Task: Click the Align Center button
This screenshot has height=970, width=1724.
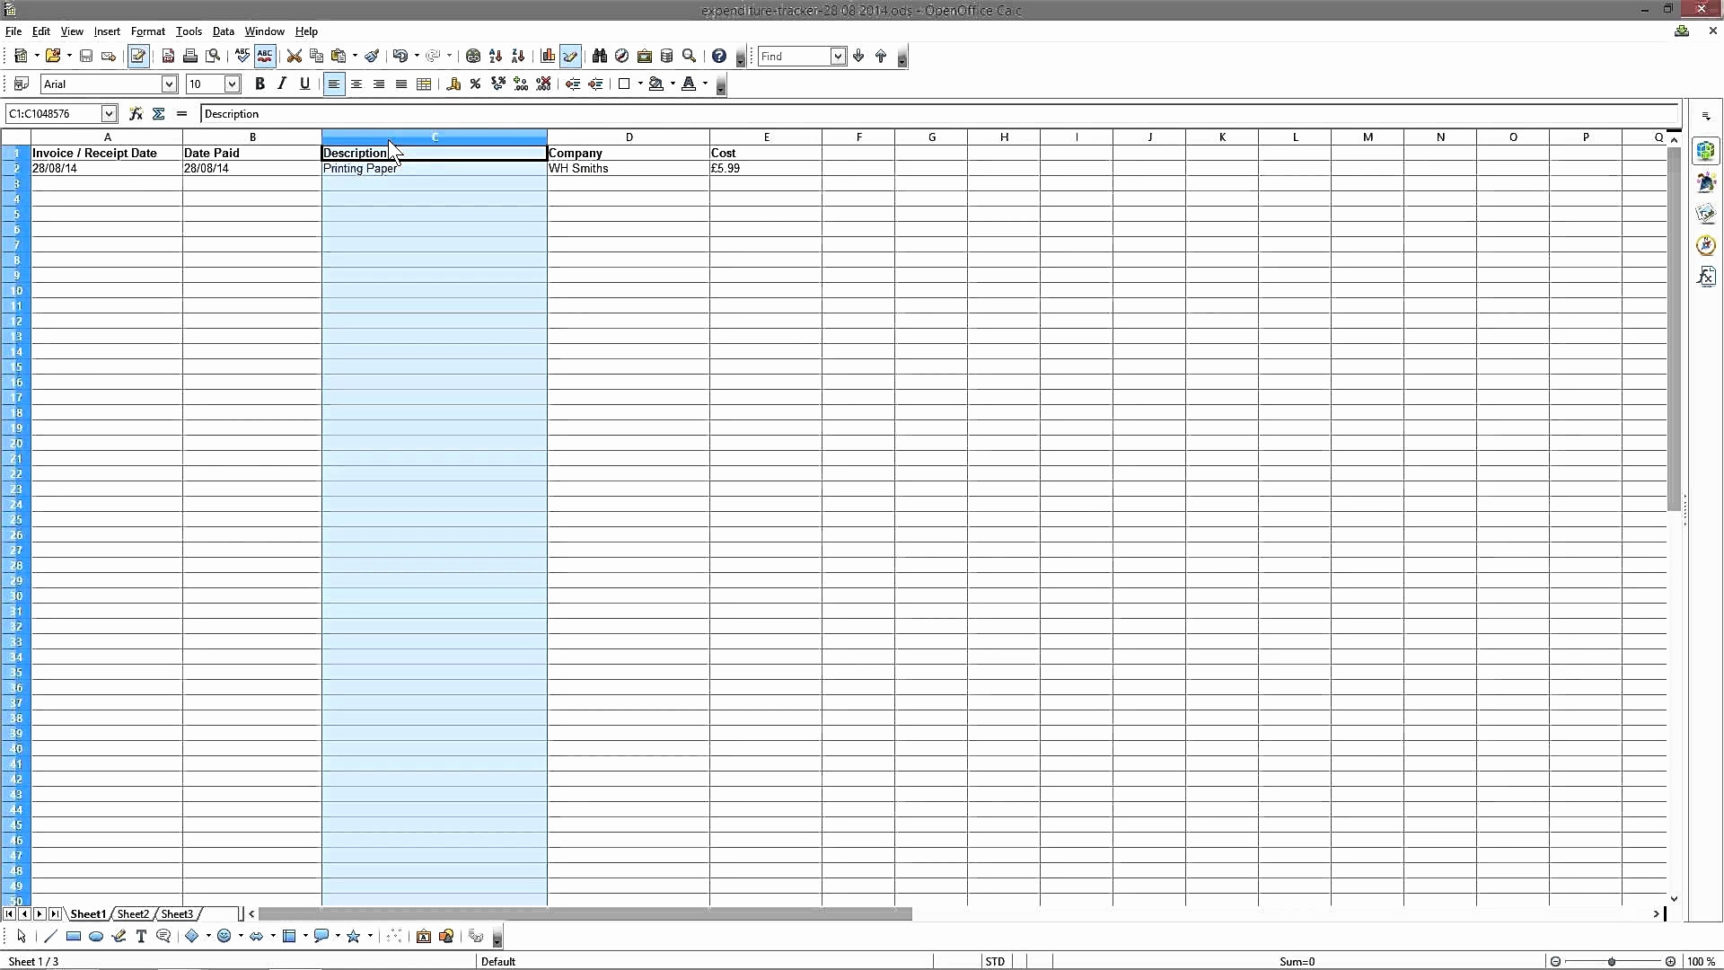Action: click(x=356, y=84)
